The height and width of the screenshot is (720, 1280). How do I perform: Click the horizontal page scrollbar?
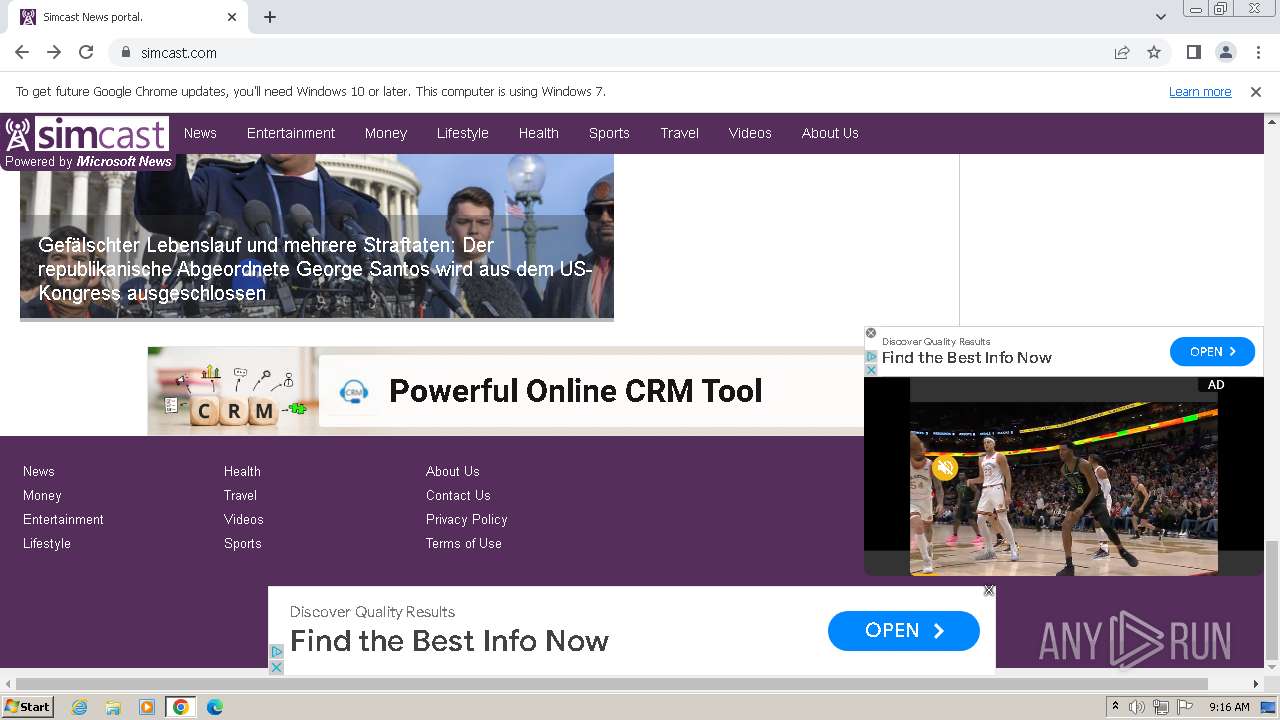pos(610,684)
